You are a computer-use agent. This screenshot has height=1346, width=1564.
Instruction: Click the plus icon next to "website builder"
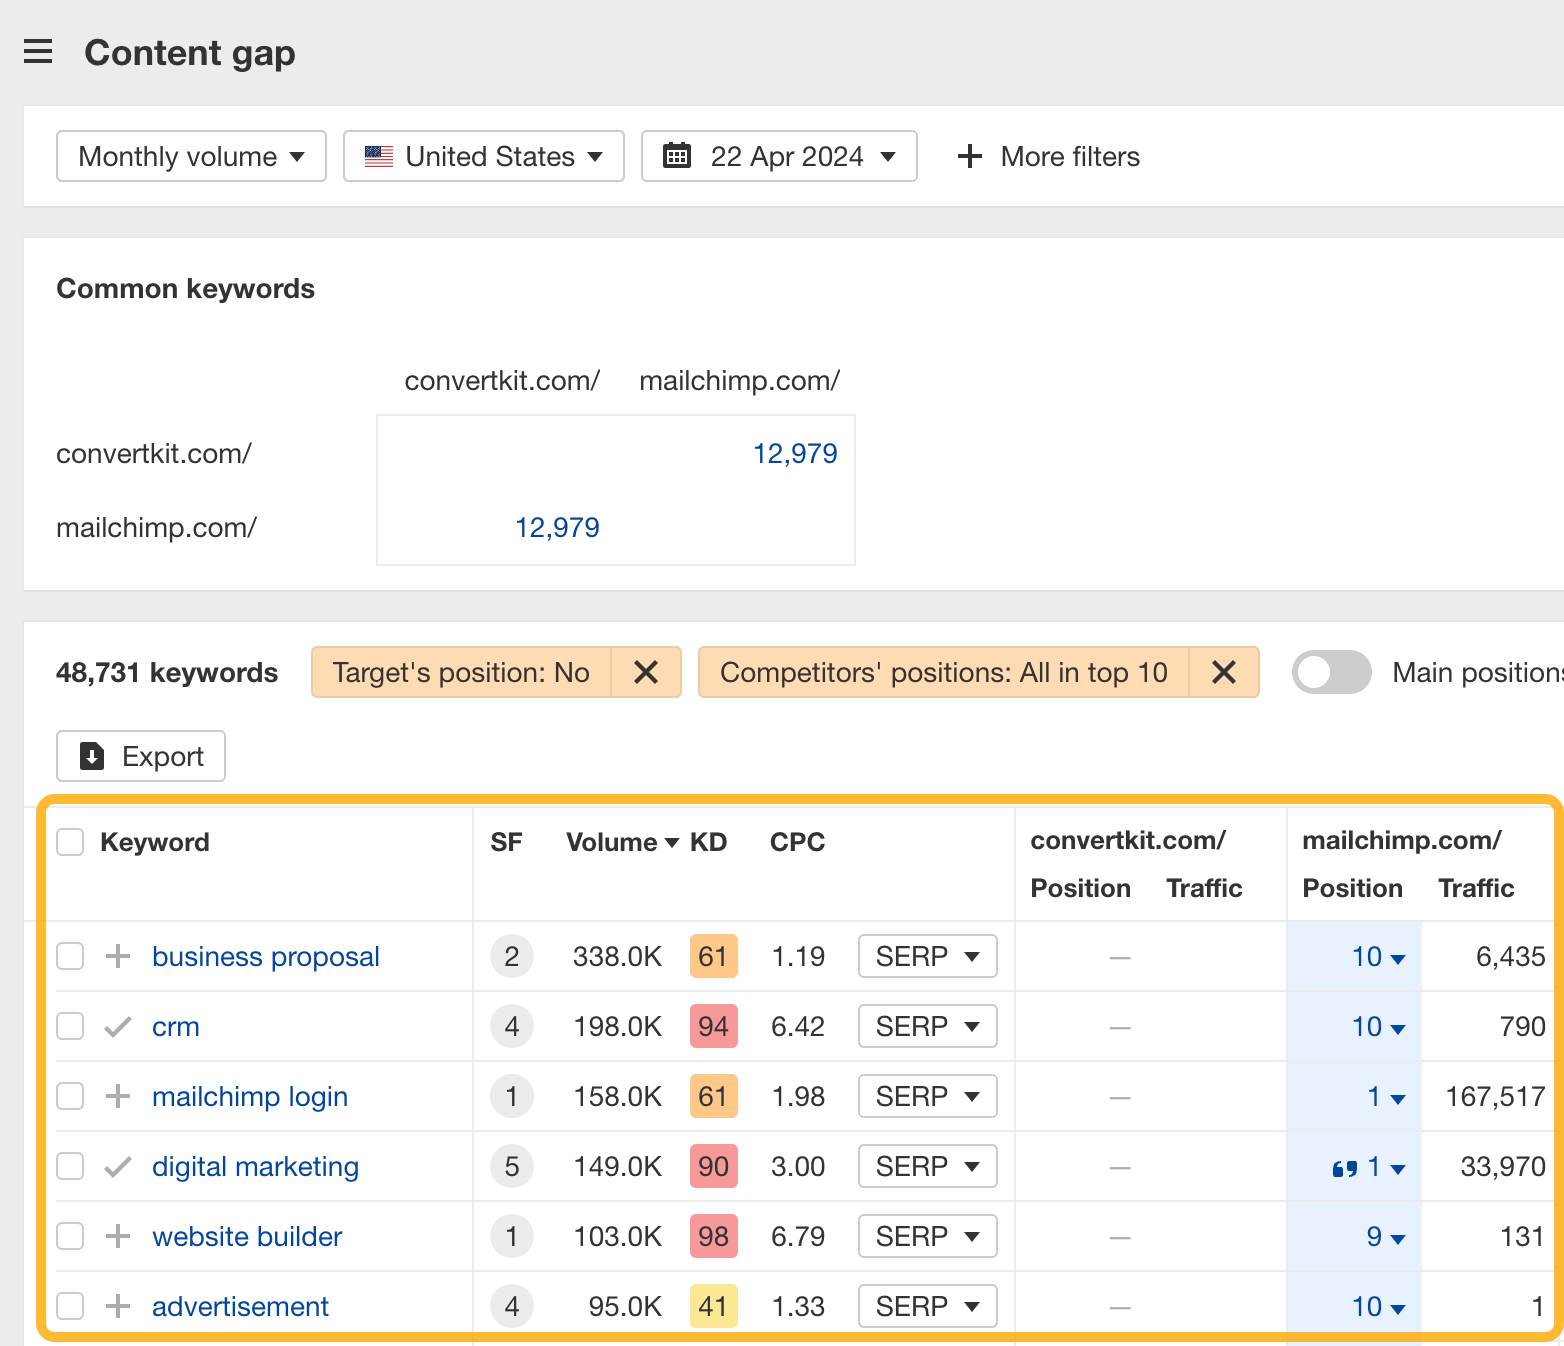[x=117, y=1236]
